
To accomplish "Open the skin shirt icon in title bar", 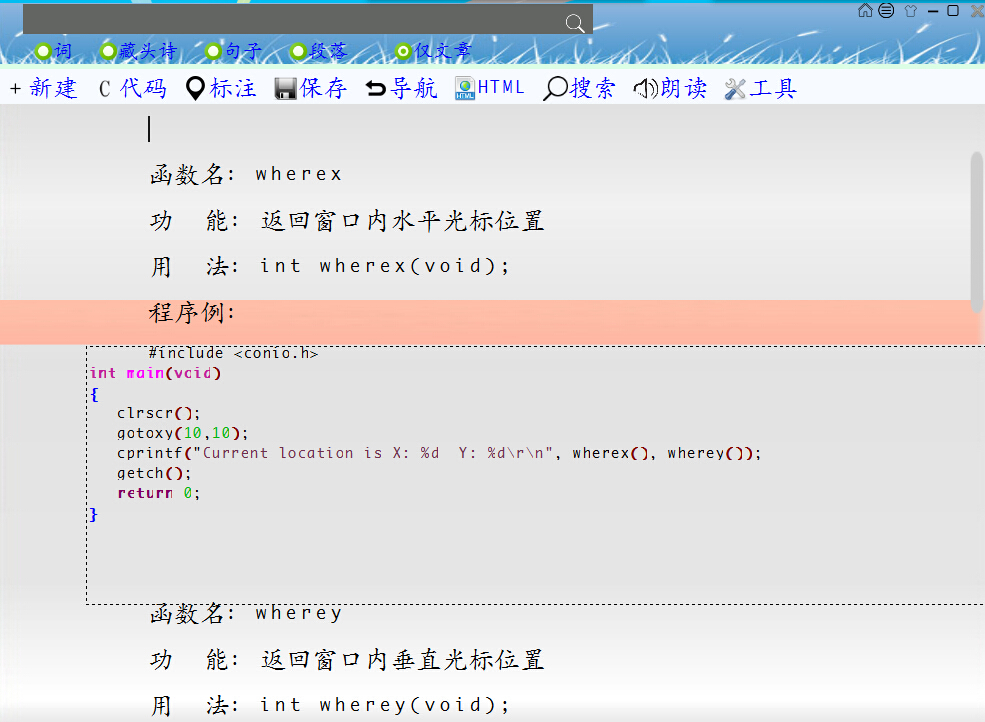I will (911, 11).
